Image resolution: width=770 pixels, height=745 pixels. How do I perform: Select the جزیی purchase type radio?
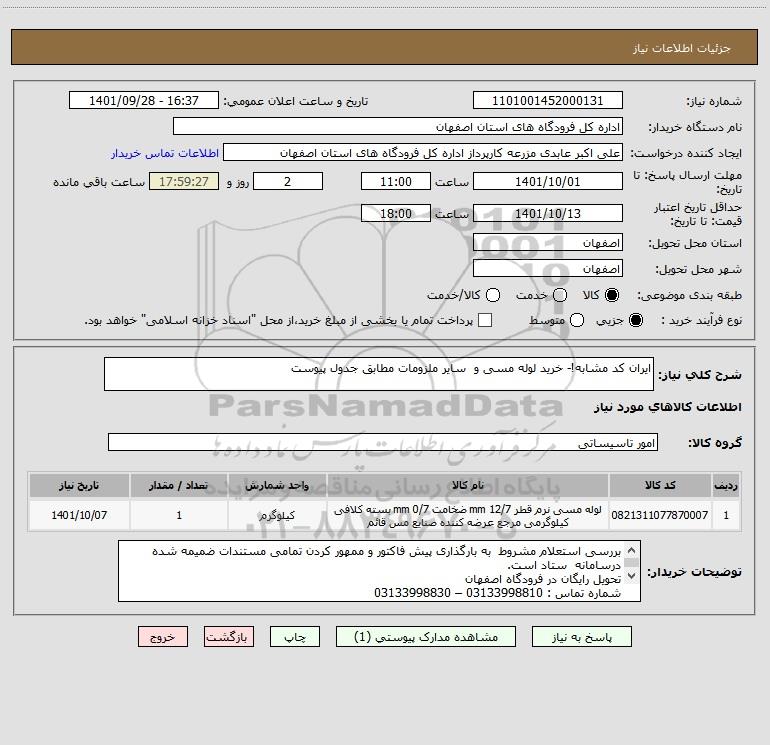coord(636,320)
